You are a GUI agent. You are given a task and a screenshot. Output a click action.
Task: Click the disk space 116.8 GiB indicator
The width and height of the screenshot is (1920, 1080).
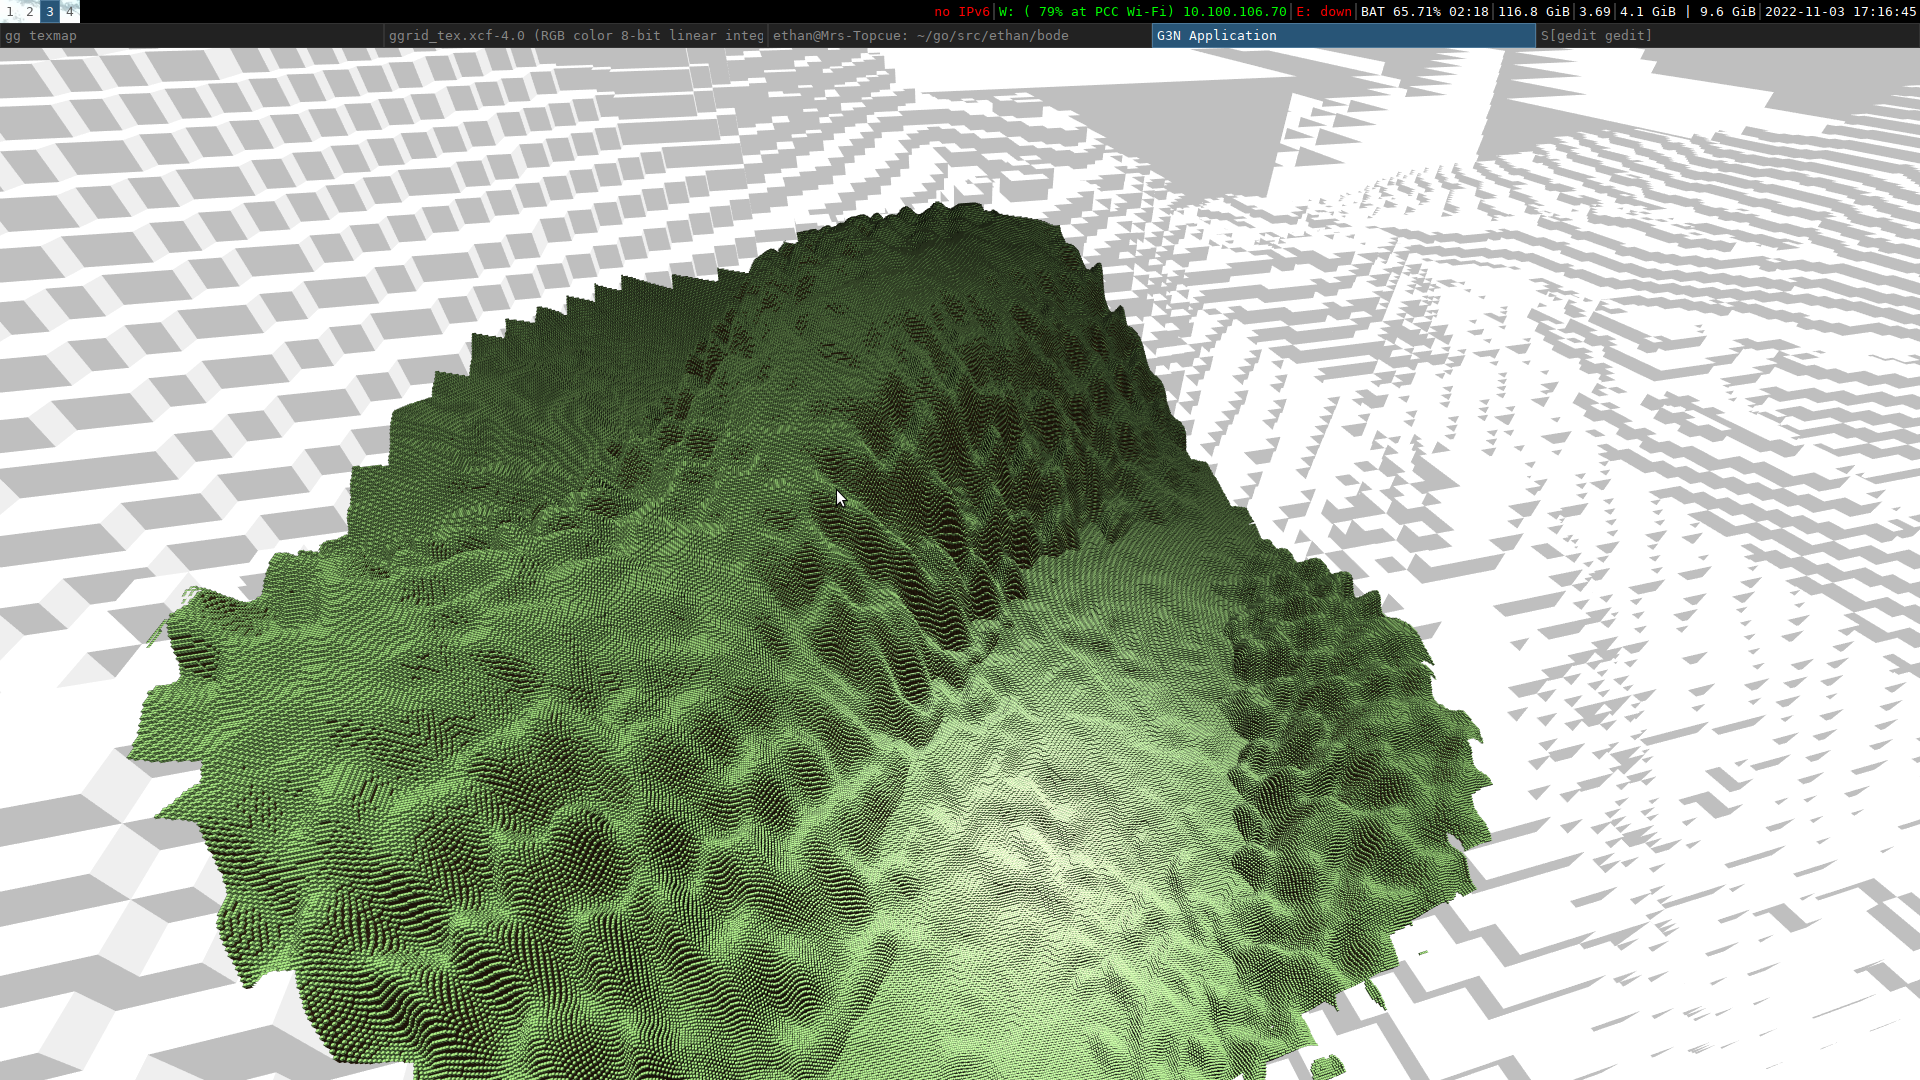[x=1533, y=12]
